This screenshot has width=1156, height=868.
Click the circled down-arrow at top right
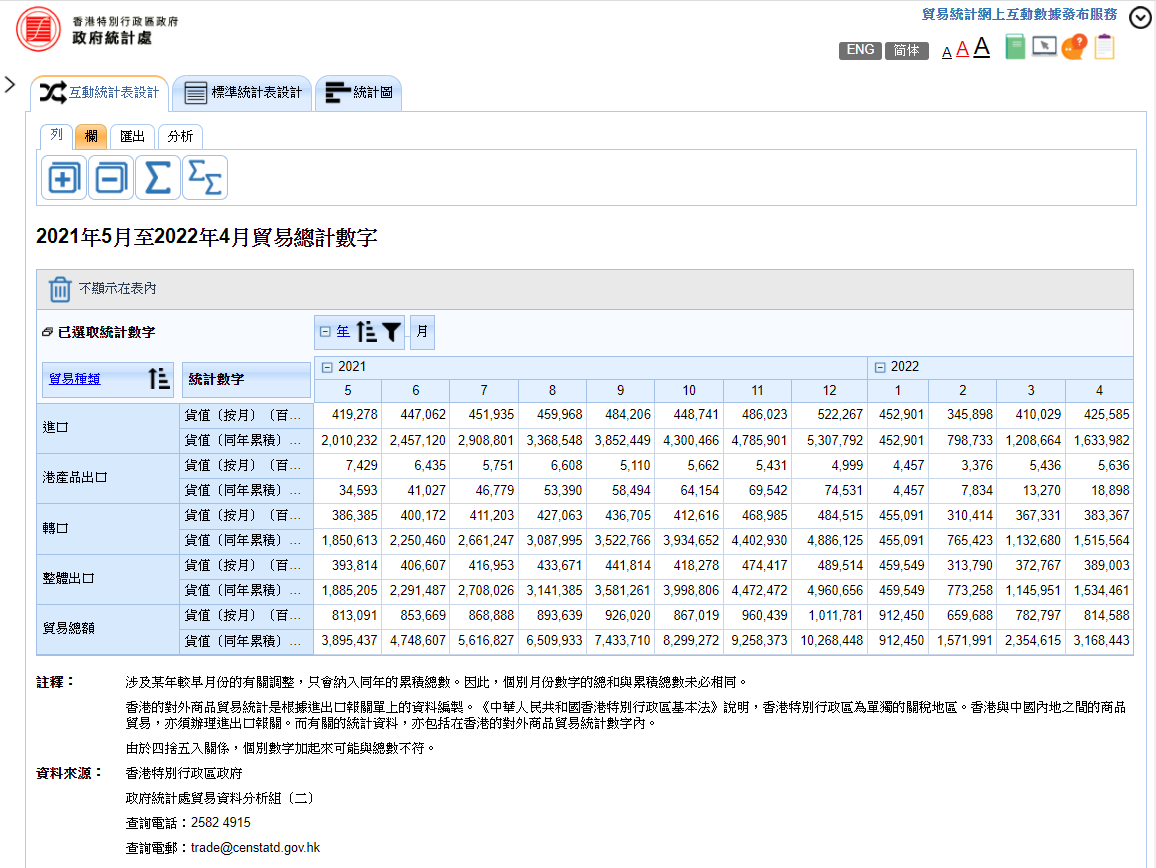click(1141, 18)
